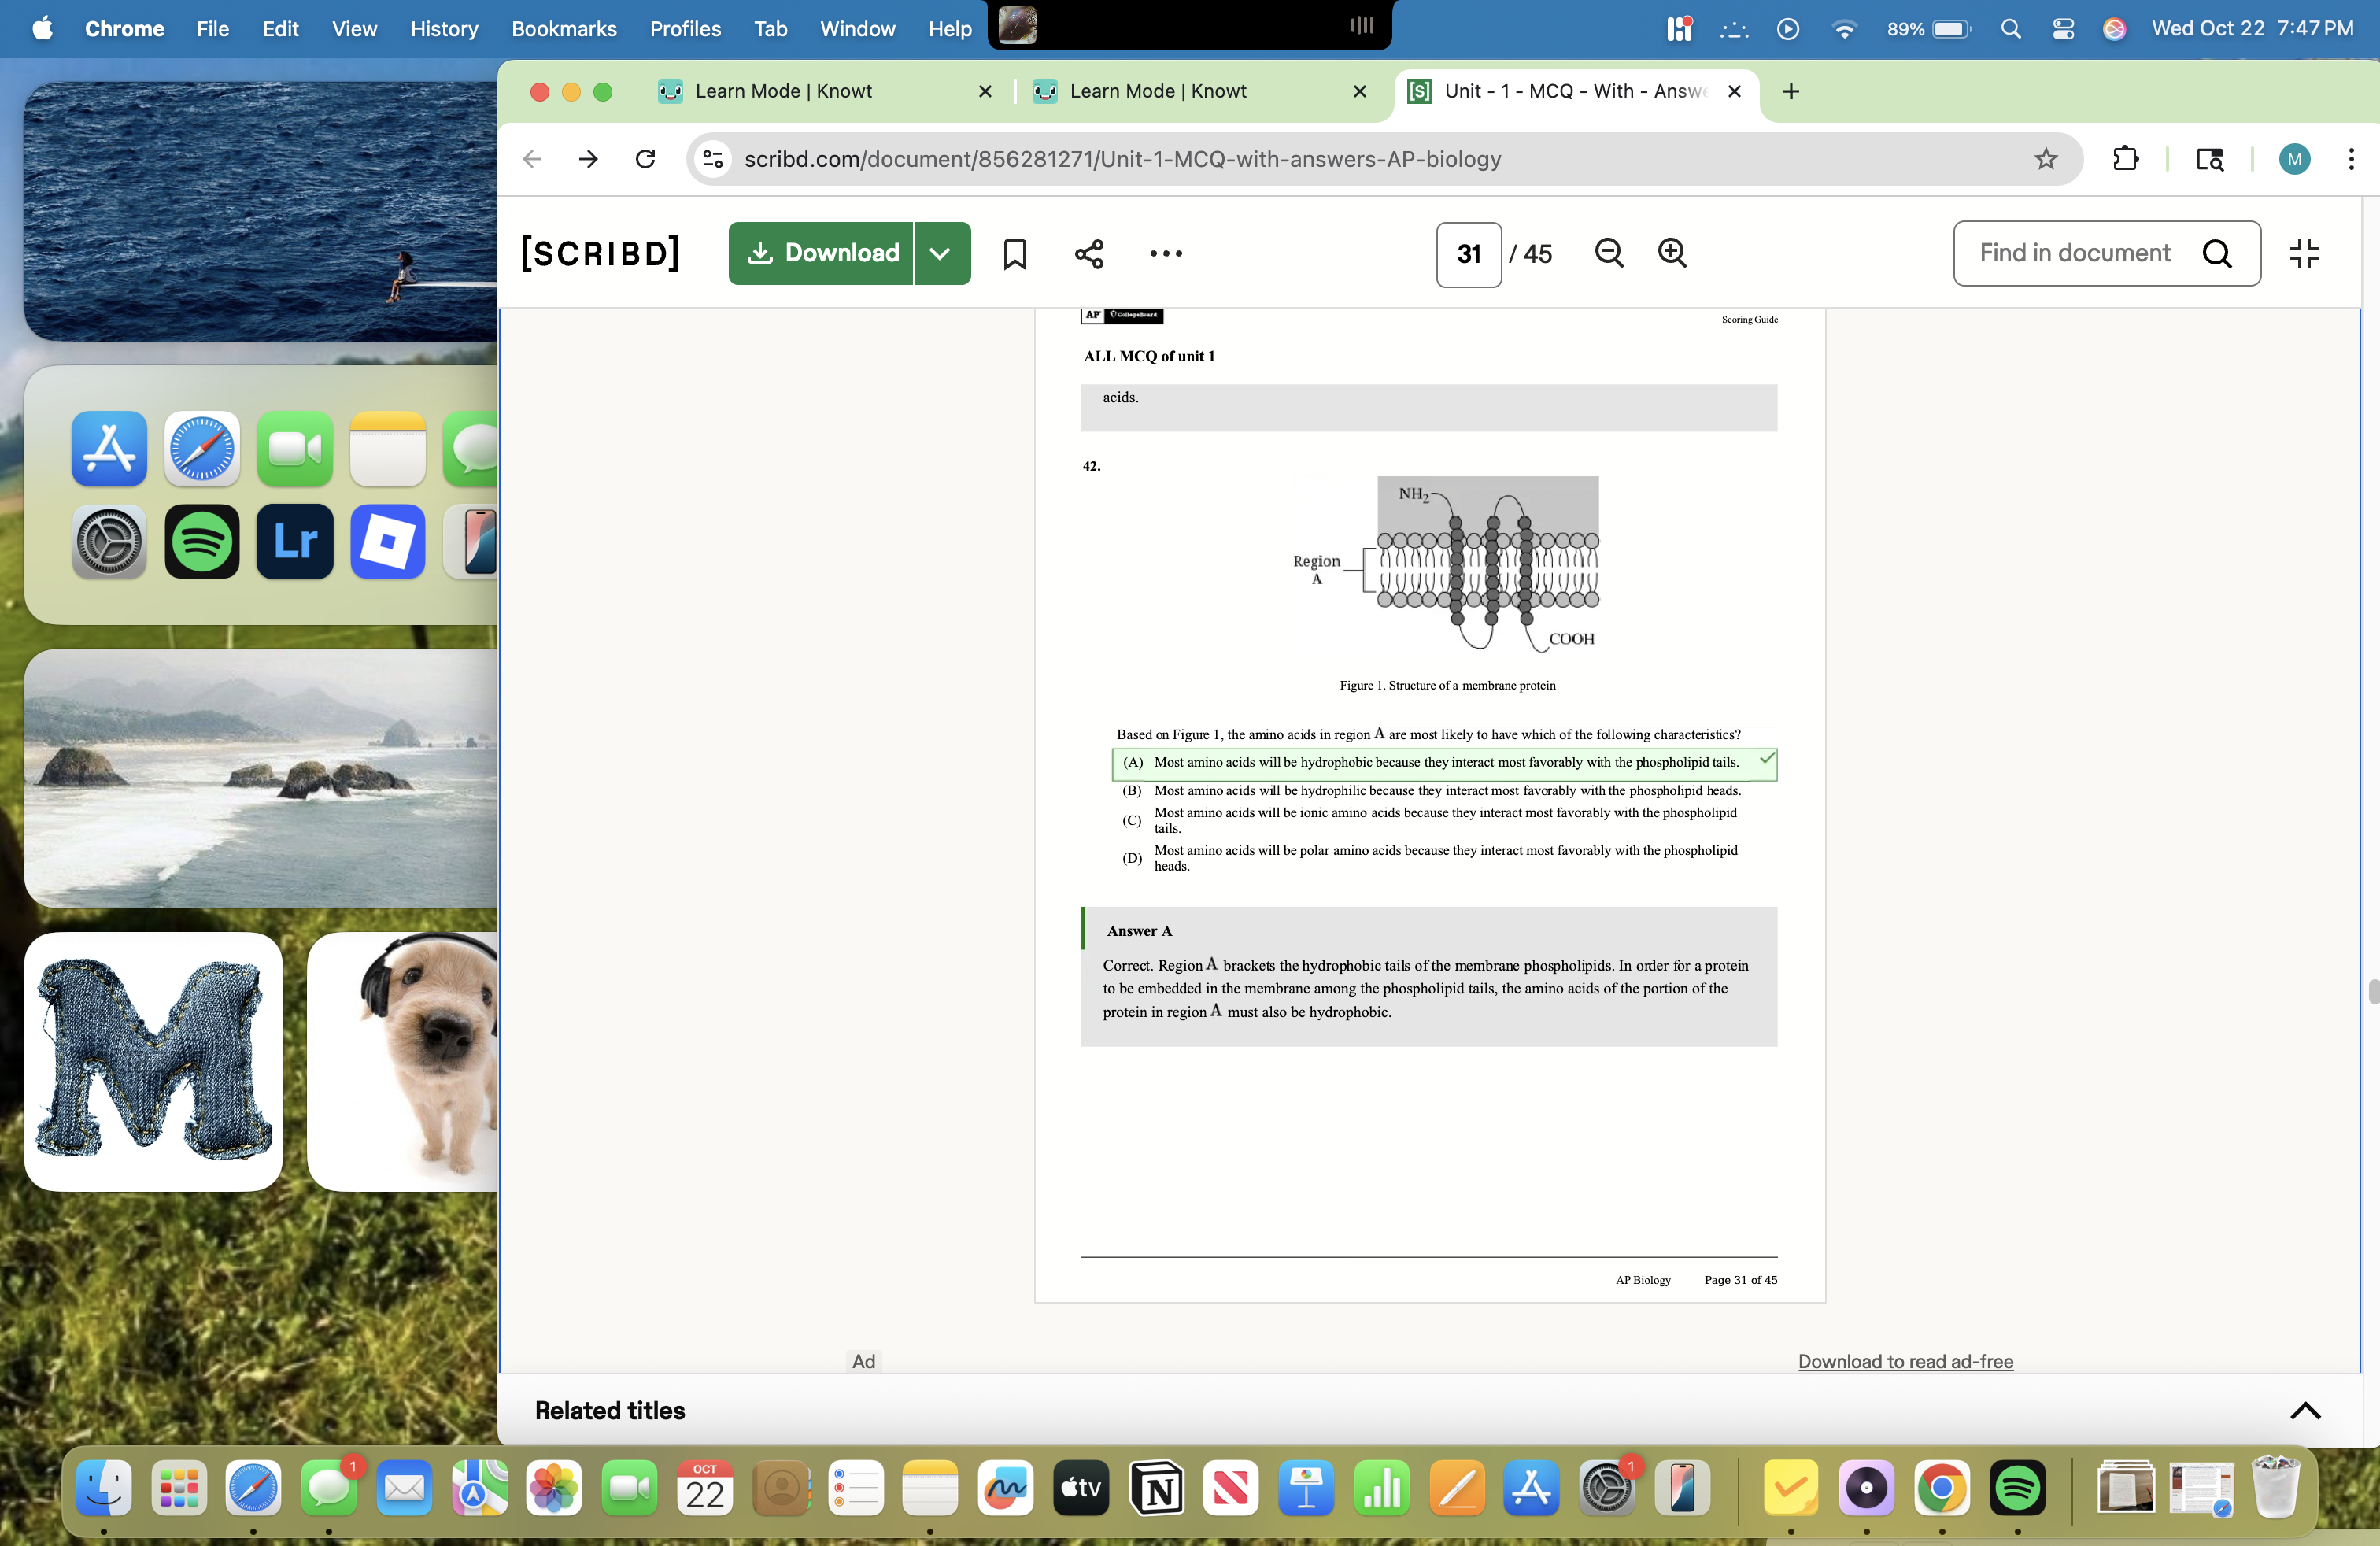
Task: Open Chrome three-dot menu
Action: [2350, 159]
